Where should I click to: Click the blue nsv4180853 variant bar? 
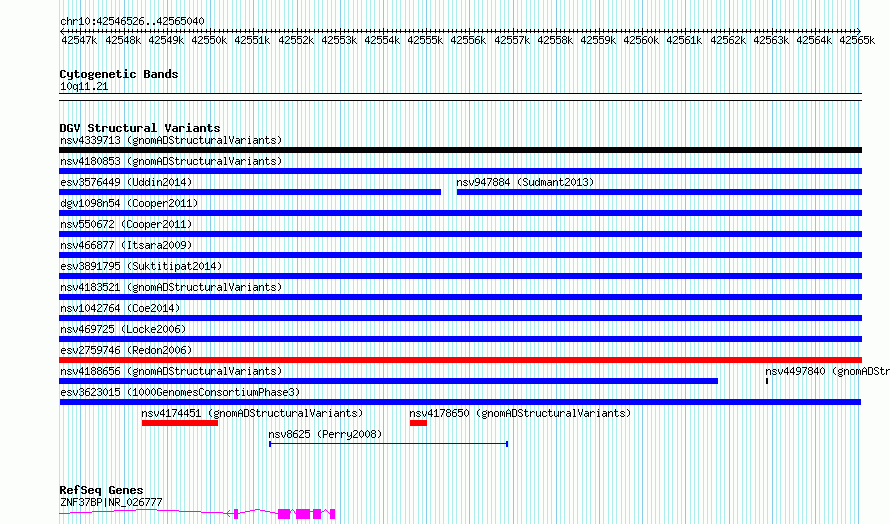460,171
